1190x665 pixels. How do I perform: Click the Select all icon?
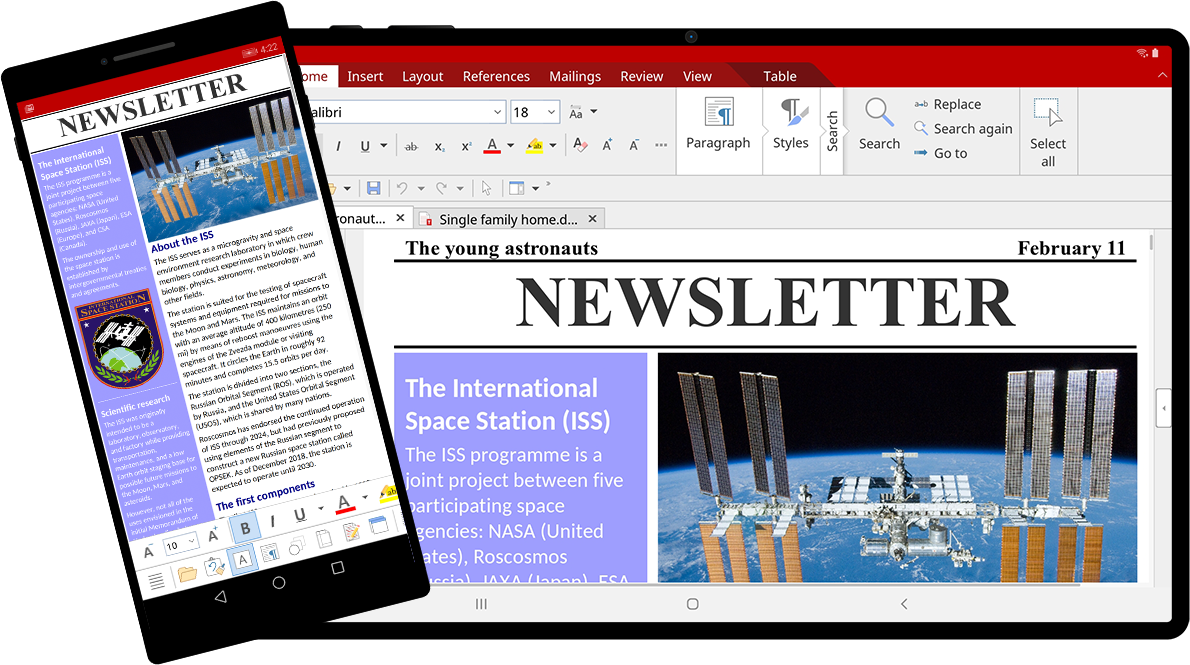(1048, 112)
